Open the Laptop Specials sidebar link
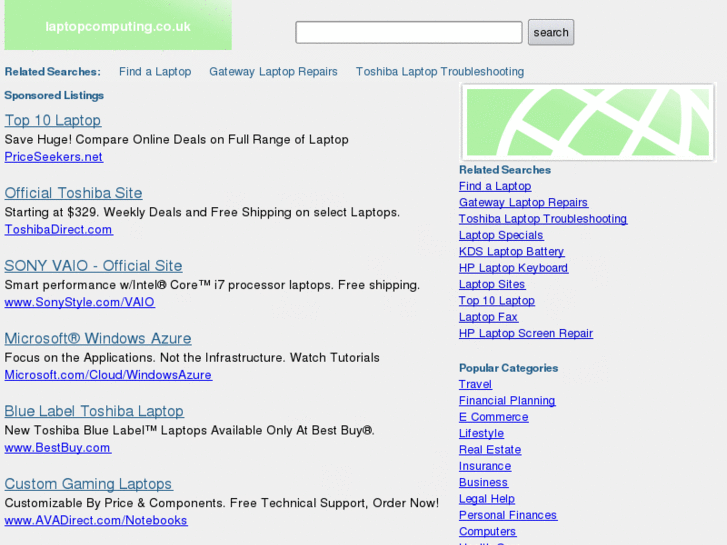Screen dimensions: 727x545 pos(501,235)
